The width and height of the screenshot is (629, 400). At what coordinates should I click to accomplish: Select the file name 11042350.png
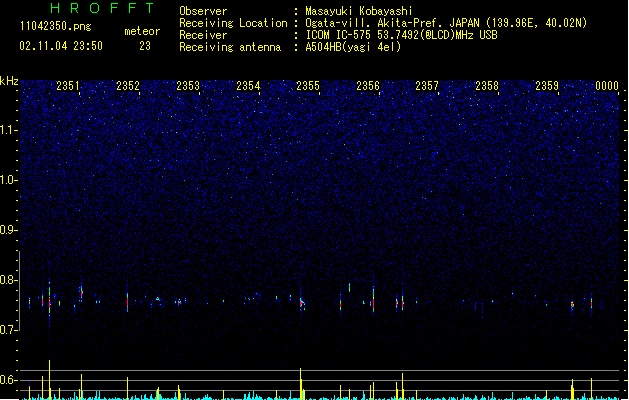click(x=55, y=26)
